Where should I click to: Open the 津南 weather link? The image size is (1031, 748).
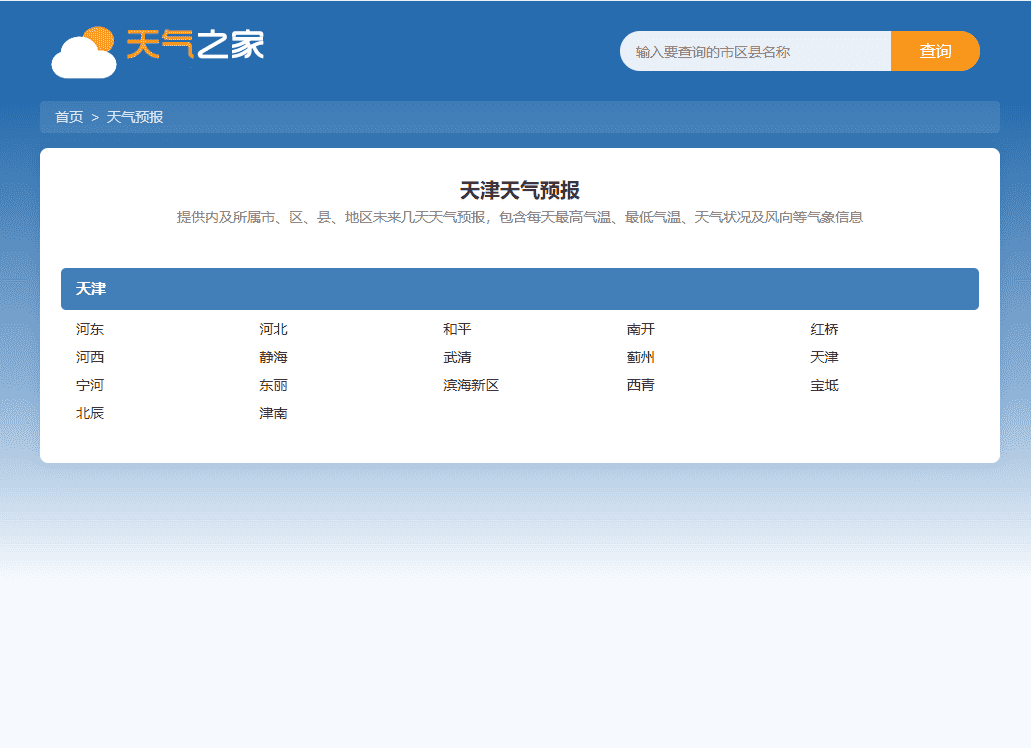tap(272, 413)
